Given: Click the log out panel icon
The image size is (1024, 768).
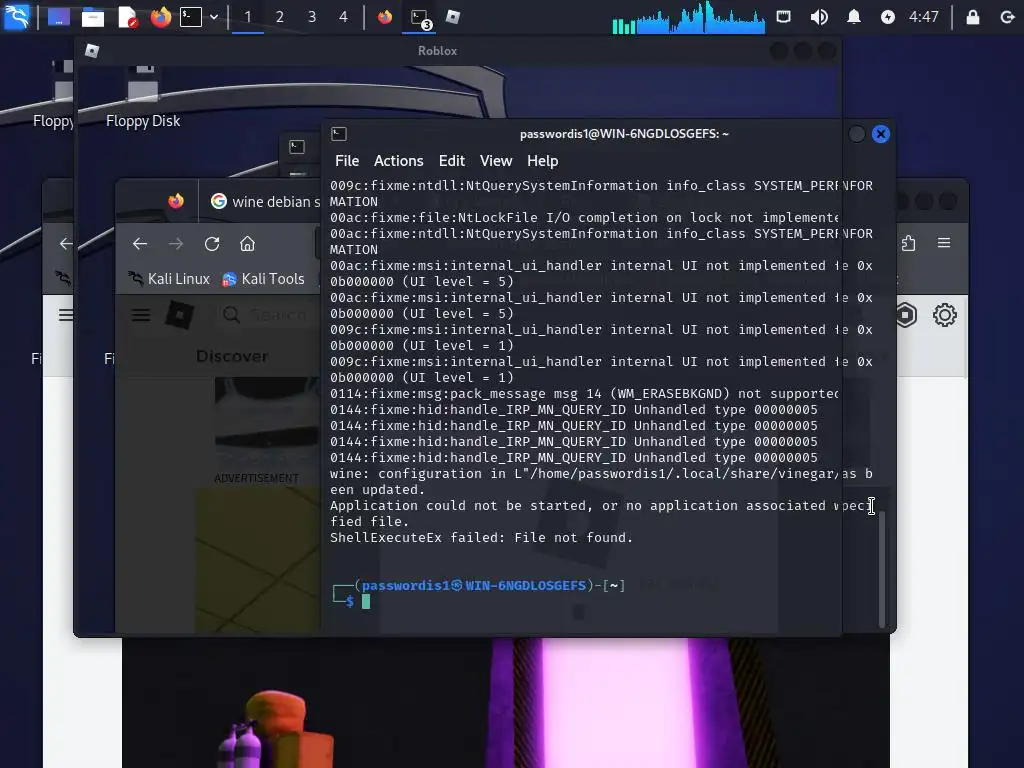Looking at the screenshot, I should pos(1008,17).
